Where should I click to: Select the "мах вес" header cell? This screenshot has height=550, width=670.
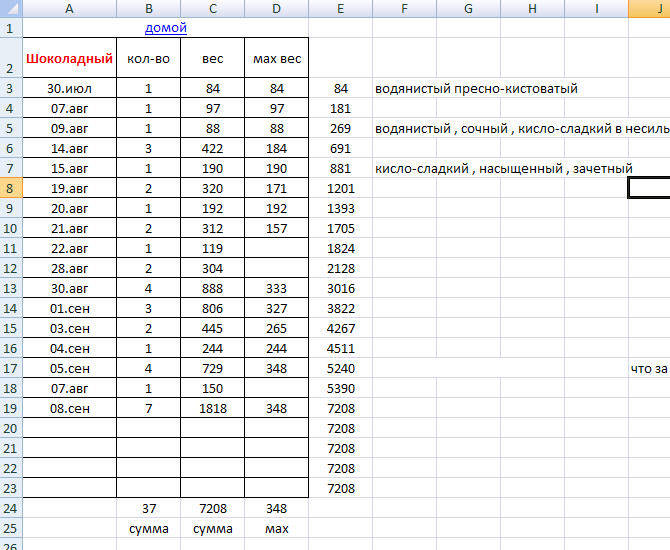click(x=277, y=59)
